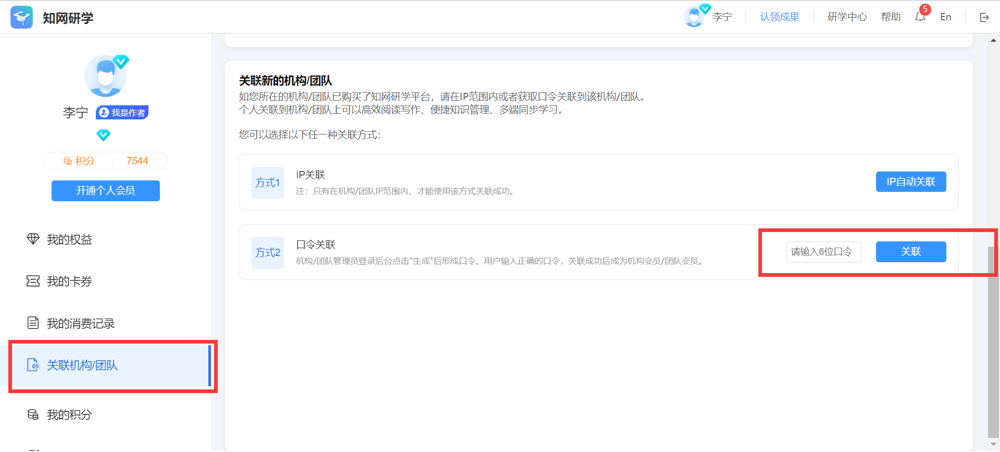Click the coin icon beside 我的积分
Viewport: 1000px width, 452px height.
click(x=33, y=415)
